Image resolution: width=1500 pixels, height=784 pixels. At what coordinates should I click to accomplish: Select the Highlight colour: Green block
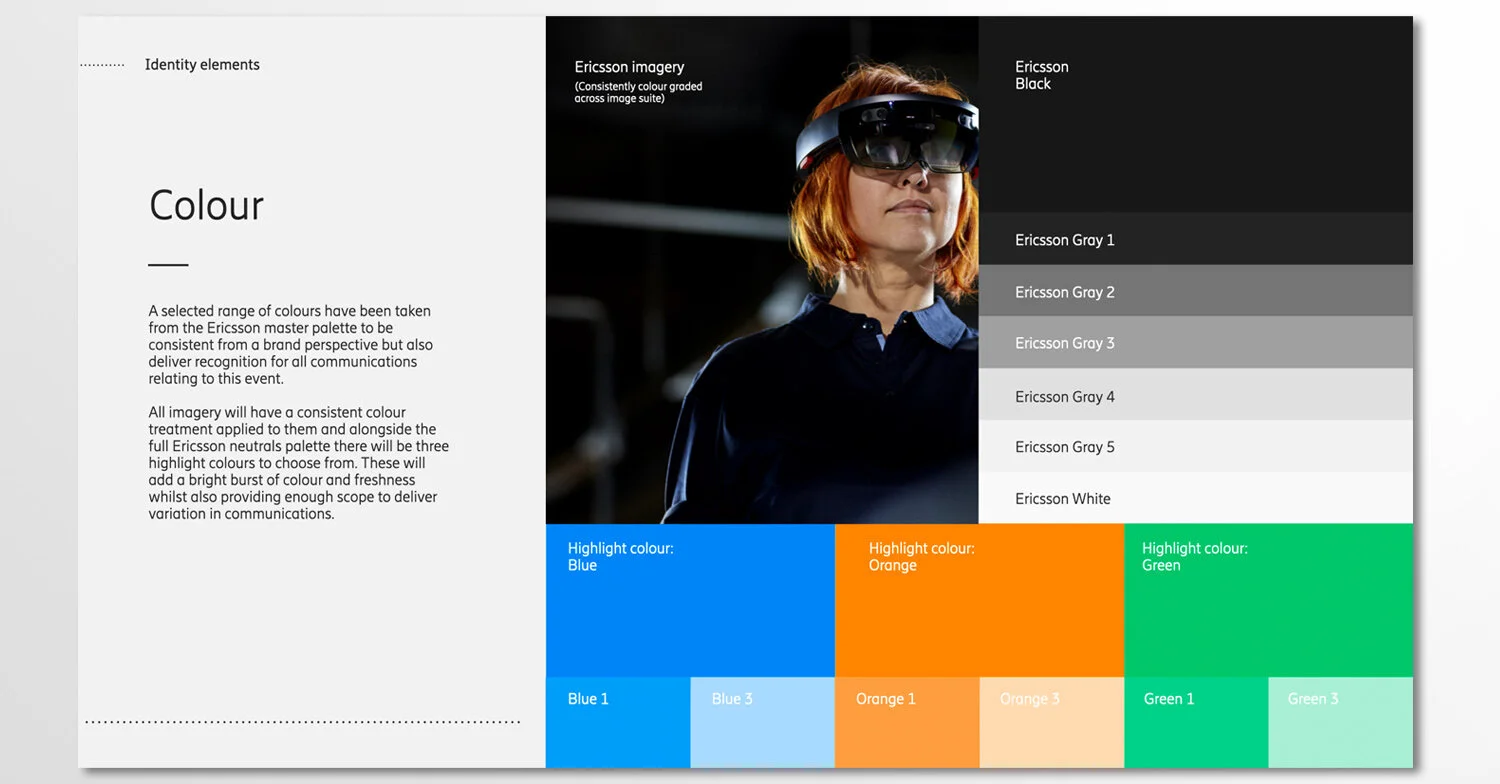pos(1268,600)
